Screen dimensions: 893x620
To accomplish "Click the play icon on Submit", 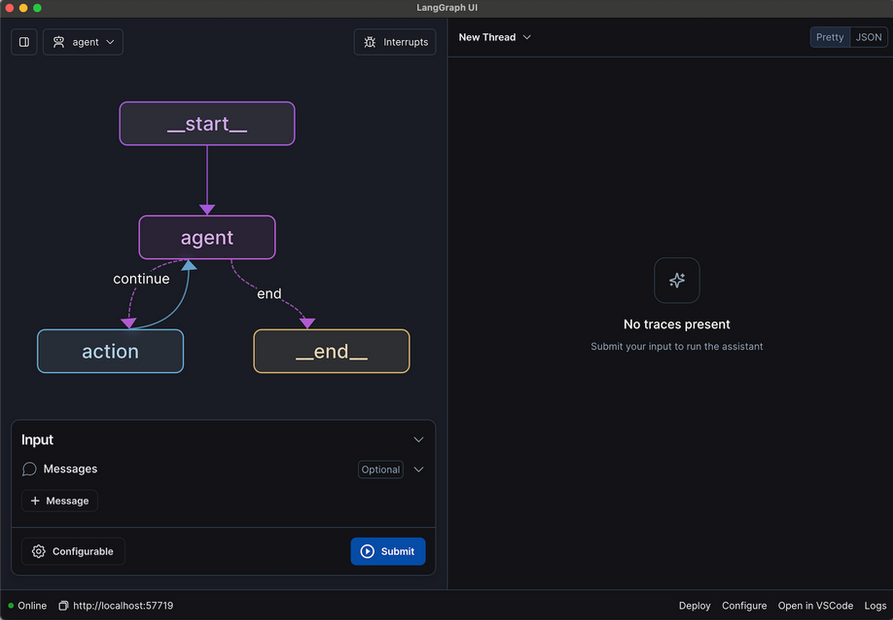I will pos(367,551).
